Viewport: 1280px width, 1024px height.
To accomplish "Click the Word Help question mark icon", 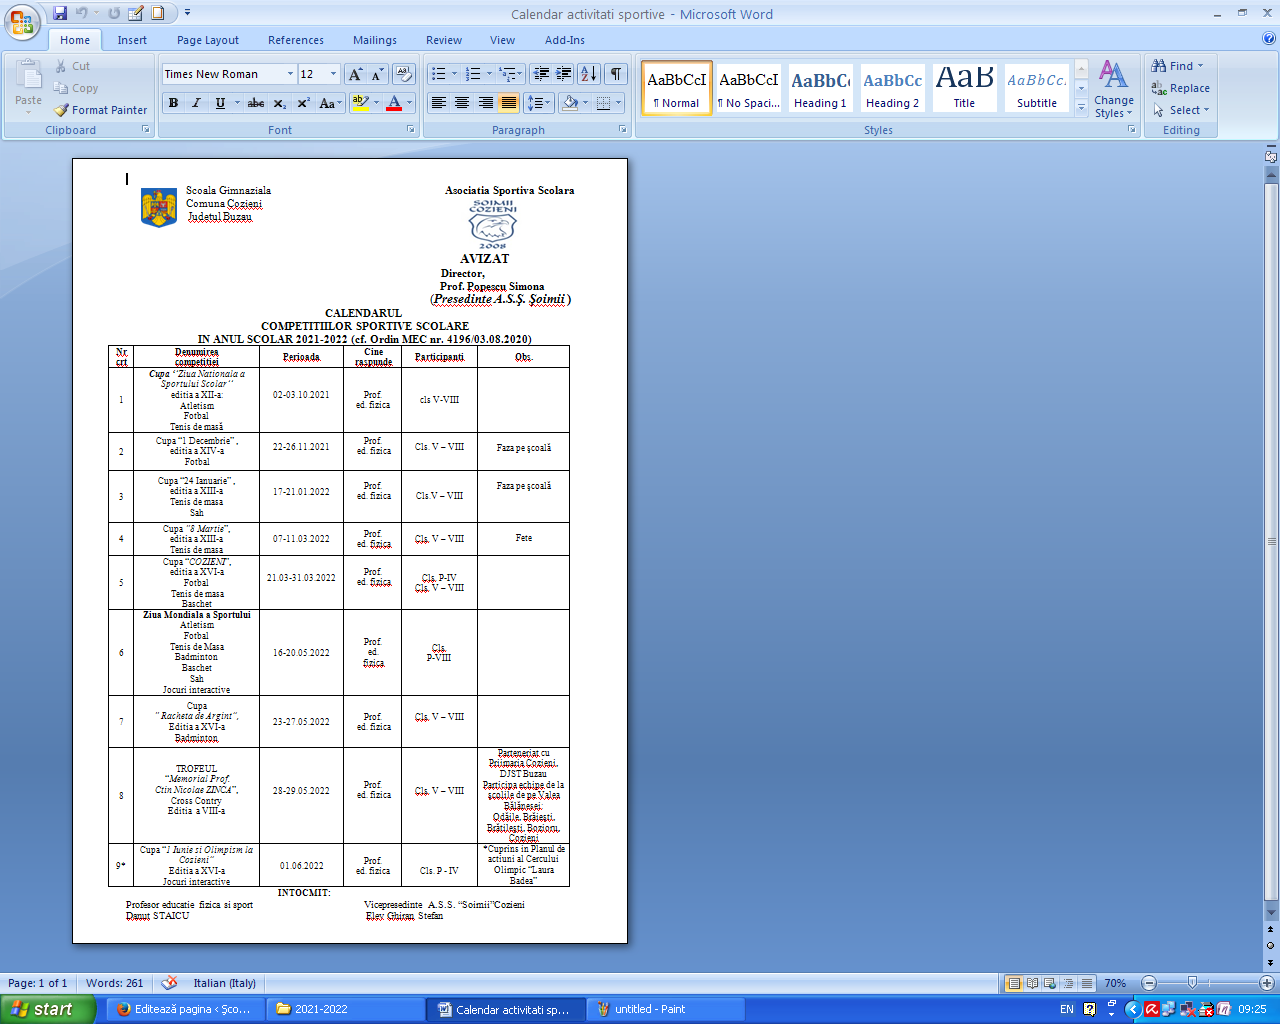I will point(1269,40).
